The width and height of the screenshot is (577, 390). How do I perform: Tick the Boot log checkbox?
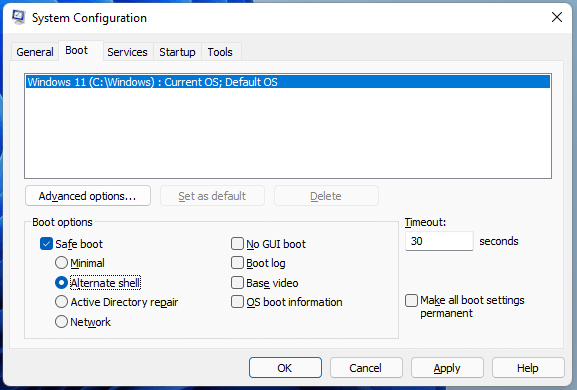point(237,263)
